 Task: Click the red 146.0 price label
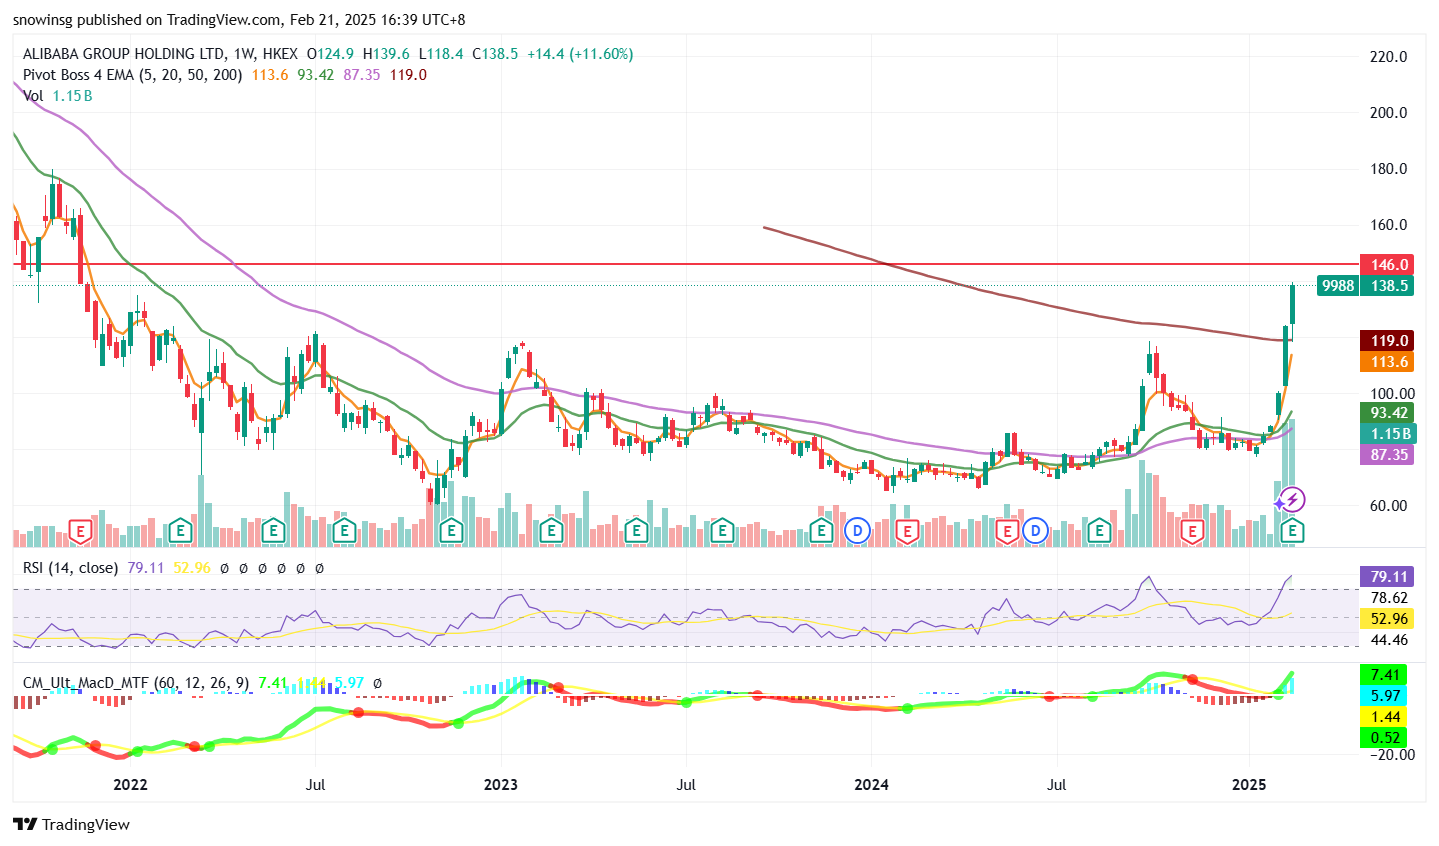pos(1388,265)
